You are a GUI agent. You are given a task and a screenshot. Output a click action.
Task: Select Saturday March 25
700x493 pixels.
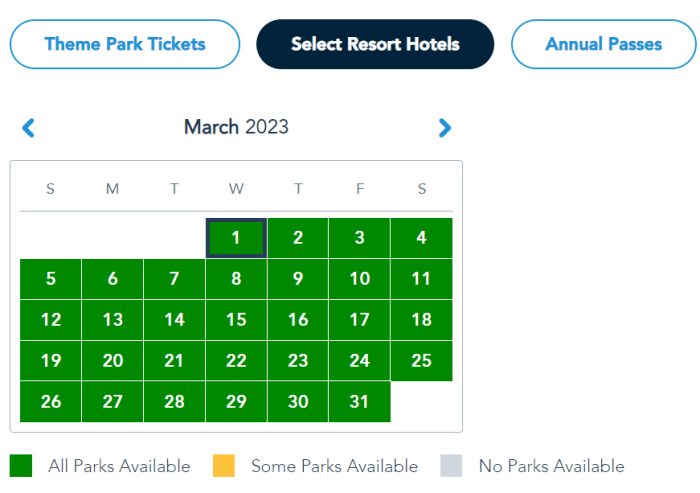[x=421, y=361]
